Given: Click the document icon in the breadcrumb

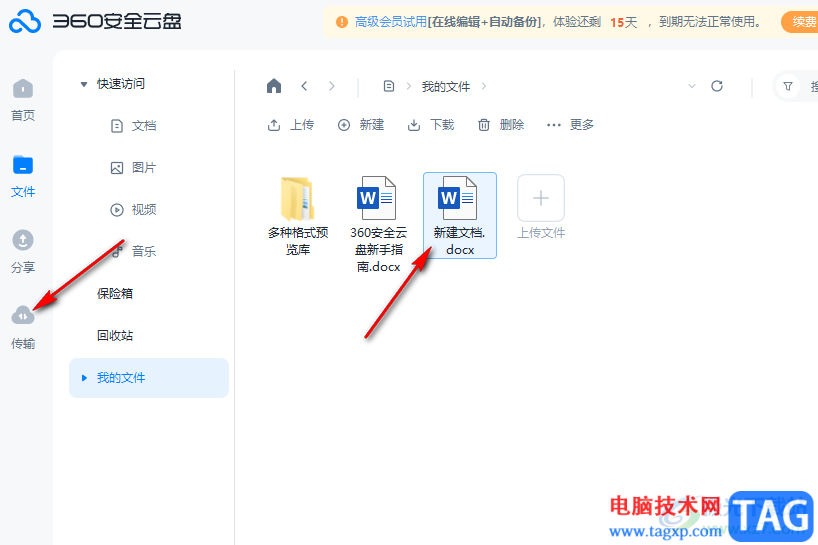Looking at the screenshot, I should point(389,86).
